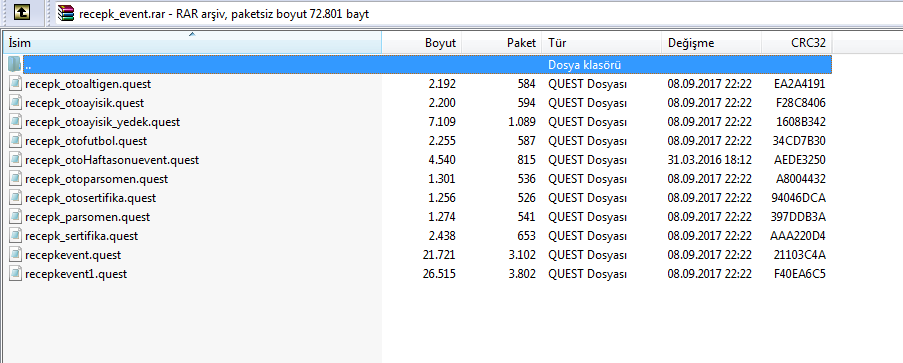Sort by Boyut column header

pos(422,43)
